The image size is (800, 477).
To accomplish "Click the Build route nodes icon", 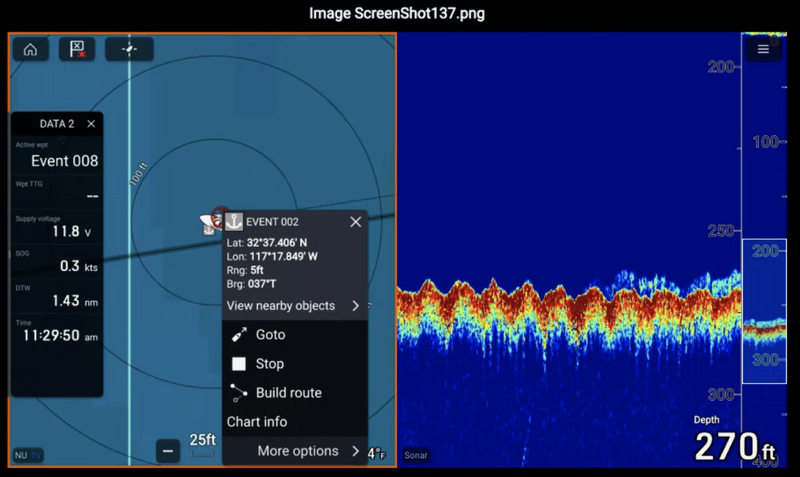I will click(239, 393).
